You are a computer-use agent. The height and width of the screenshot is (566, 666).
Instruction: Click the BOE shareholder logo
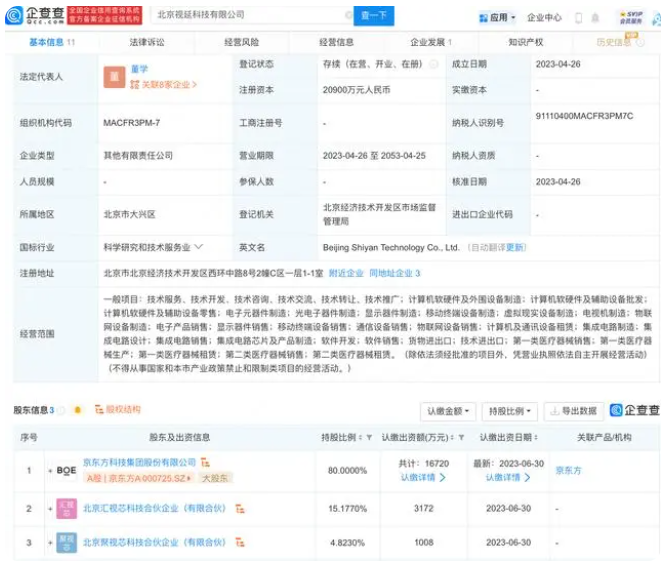click(66, 470)
